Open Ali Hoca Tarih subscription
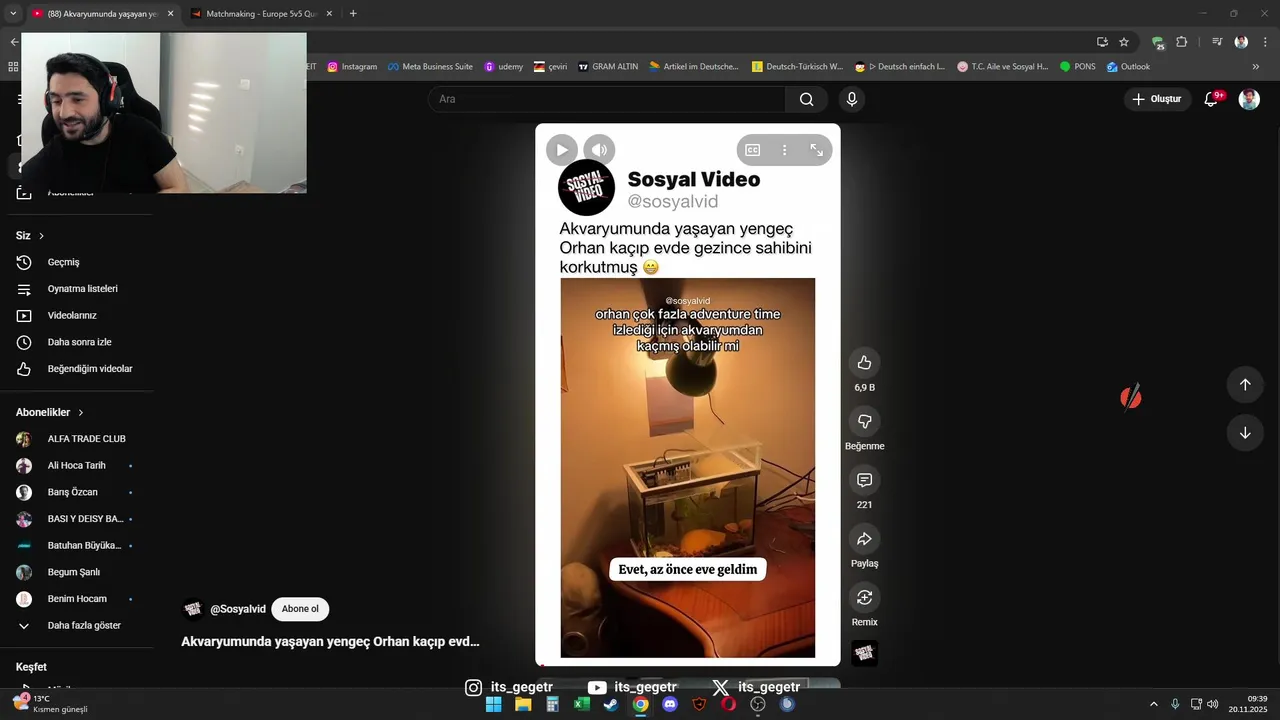Viewport: 1280px width, 720px height. 76,466
